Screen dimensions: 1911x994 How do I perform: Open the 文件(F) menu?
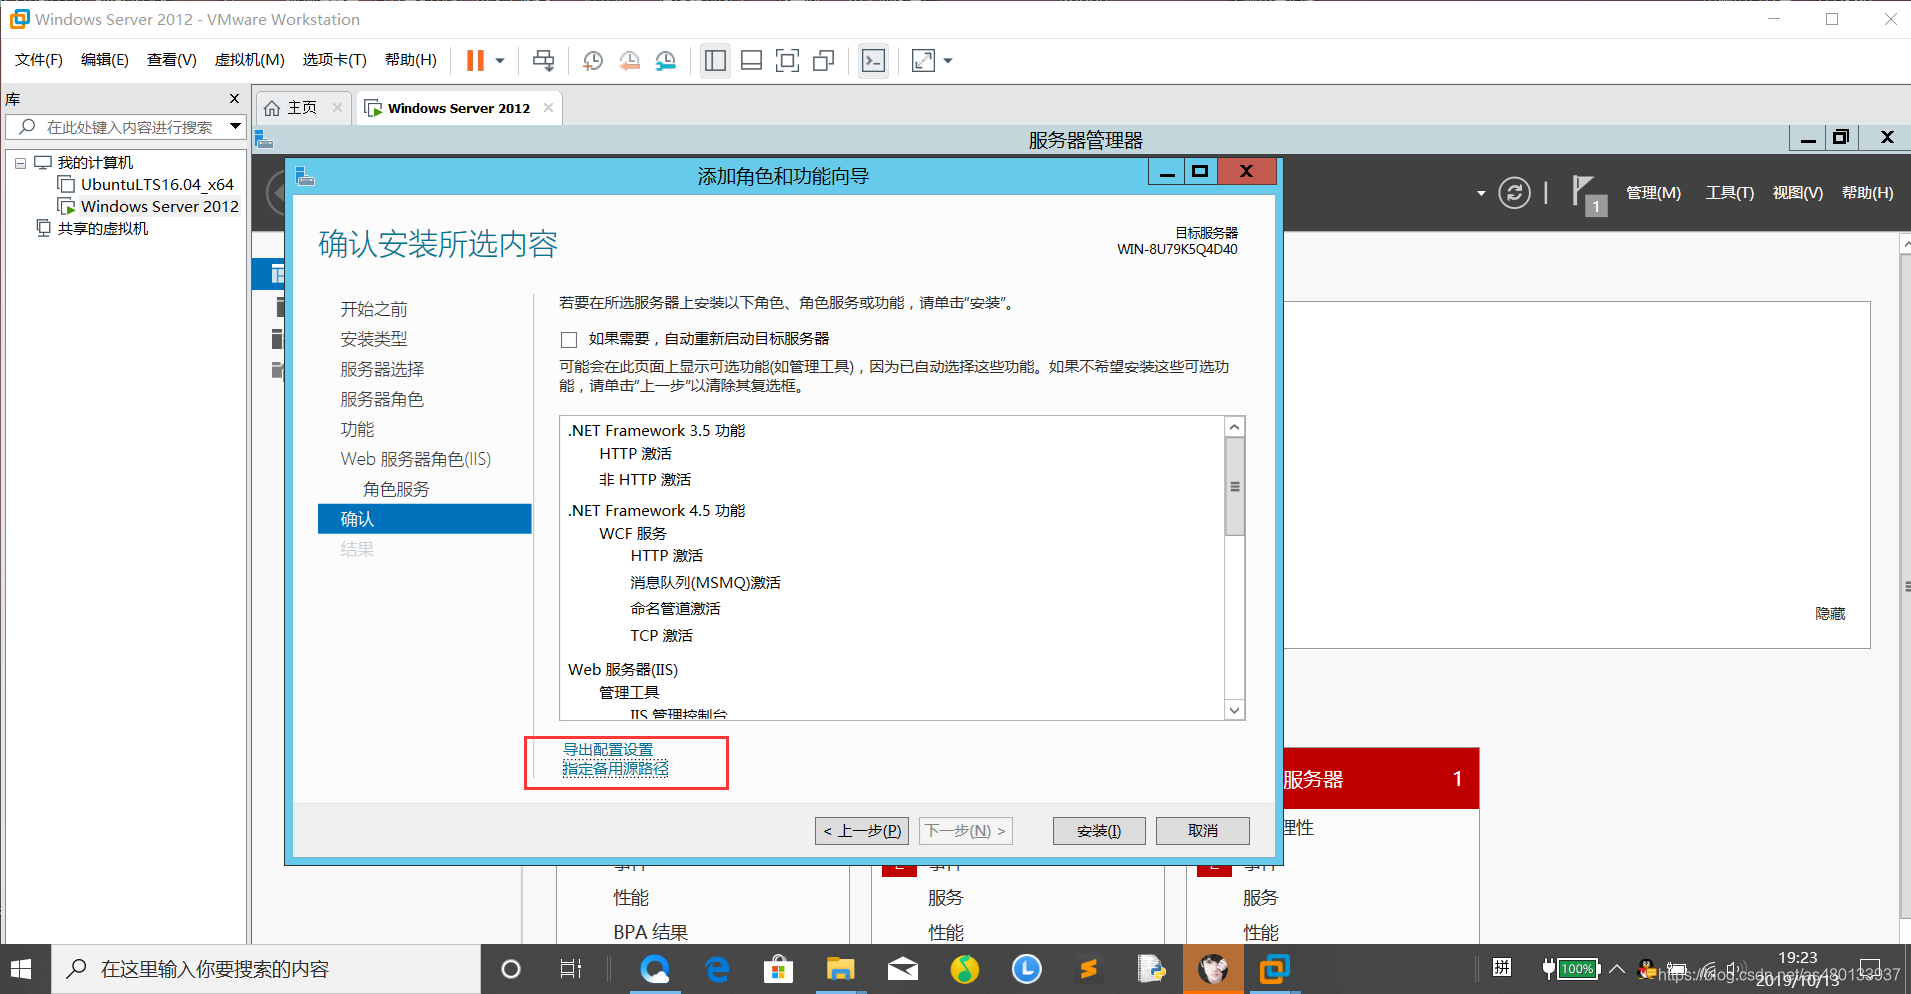pyautogui.click(x=39, y=60)
